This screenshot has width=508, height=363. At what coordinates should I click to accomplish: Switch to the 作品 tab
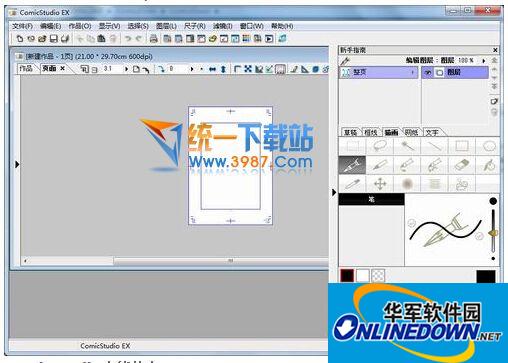pos(26,69)
